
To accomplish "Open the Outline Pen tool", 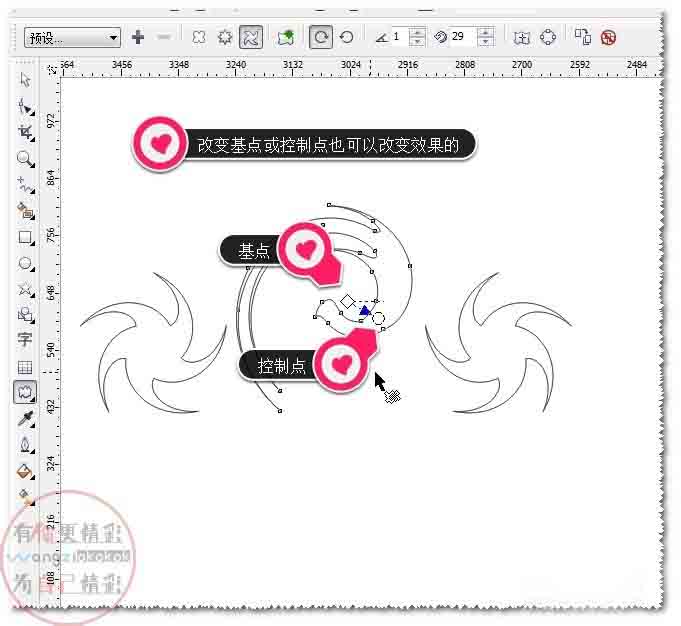I will [25, 445].
